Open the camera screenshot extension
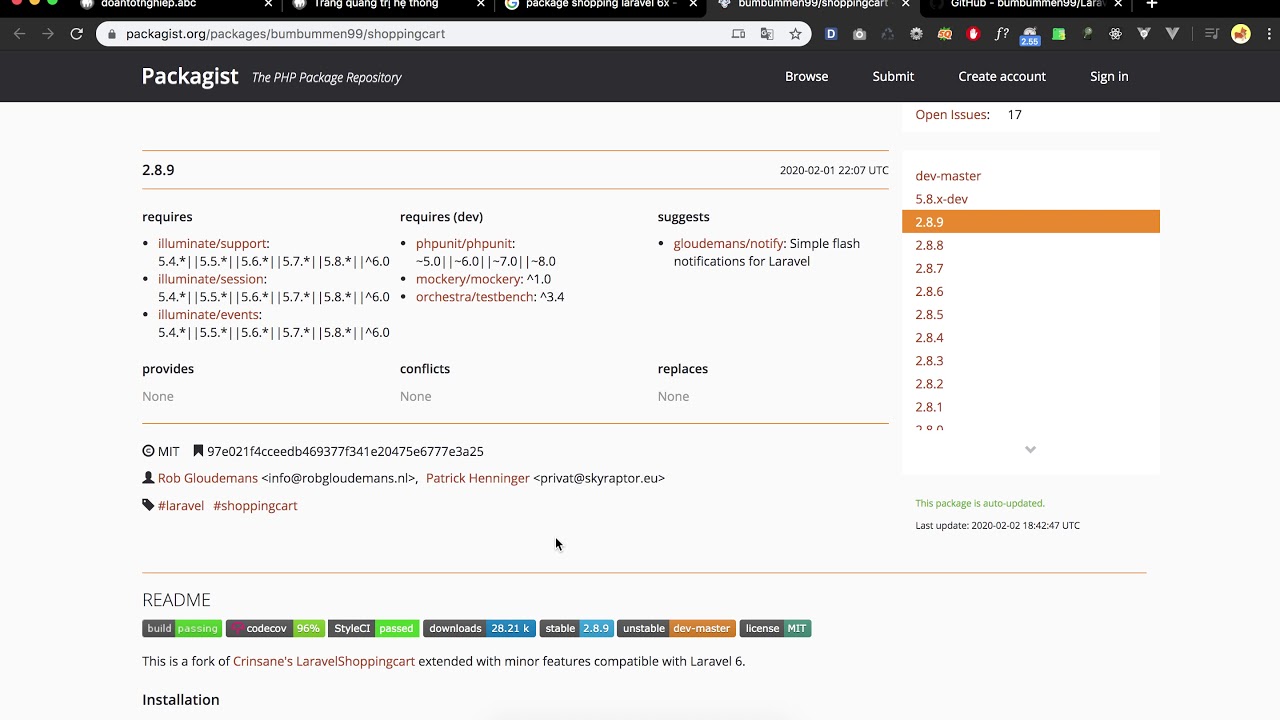Viewport: 1280px width, 720px height. pos(859,34)
